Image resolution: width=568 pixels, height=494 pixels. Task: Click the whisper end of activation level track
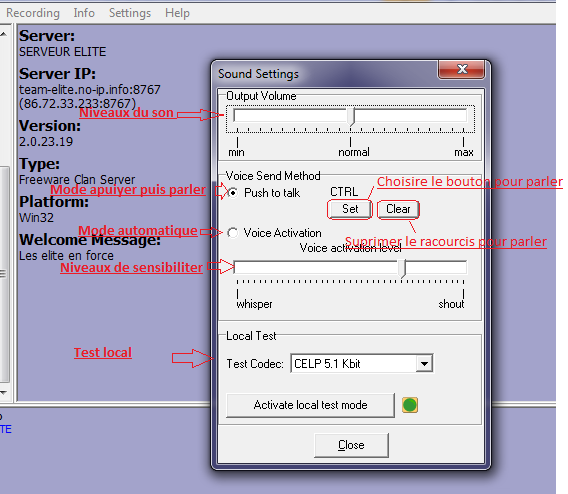point(238,268)
